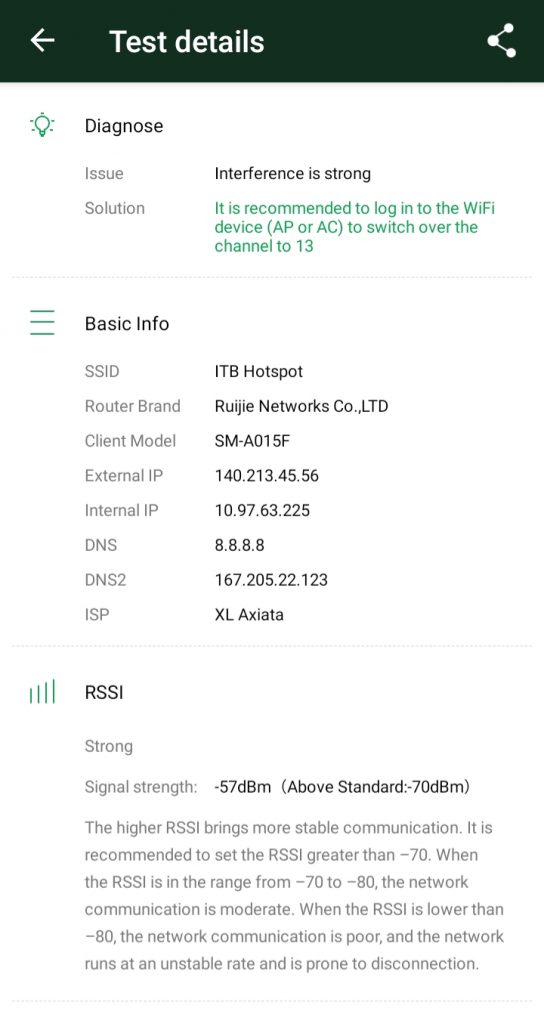Tap the RSSI signal bars icon
This screenshot has width=544, height=1024.
42,692
